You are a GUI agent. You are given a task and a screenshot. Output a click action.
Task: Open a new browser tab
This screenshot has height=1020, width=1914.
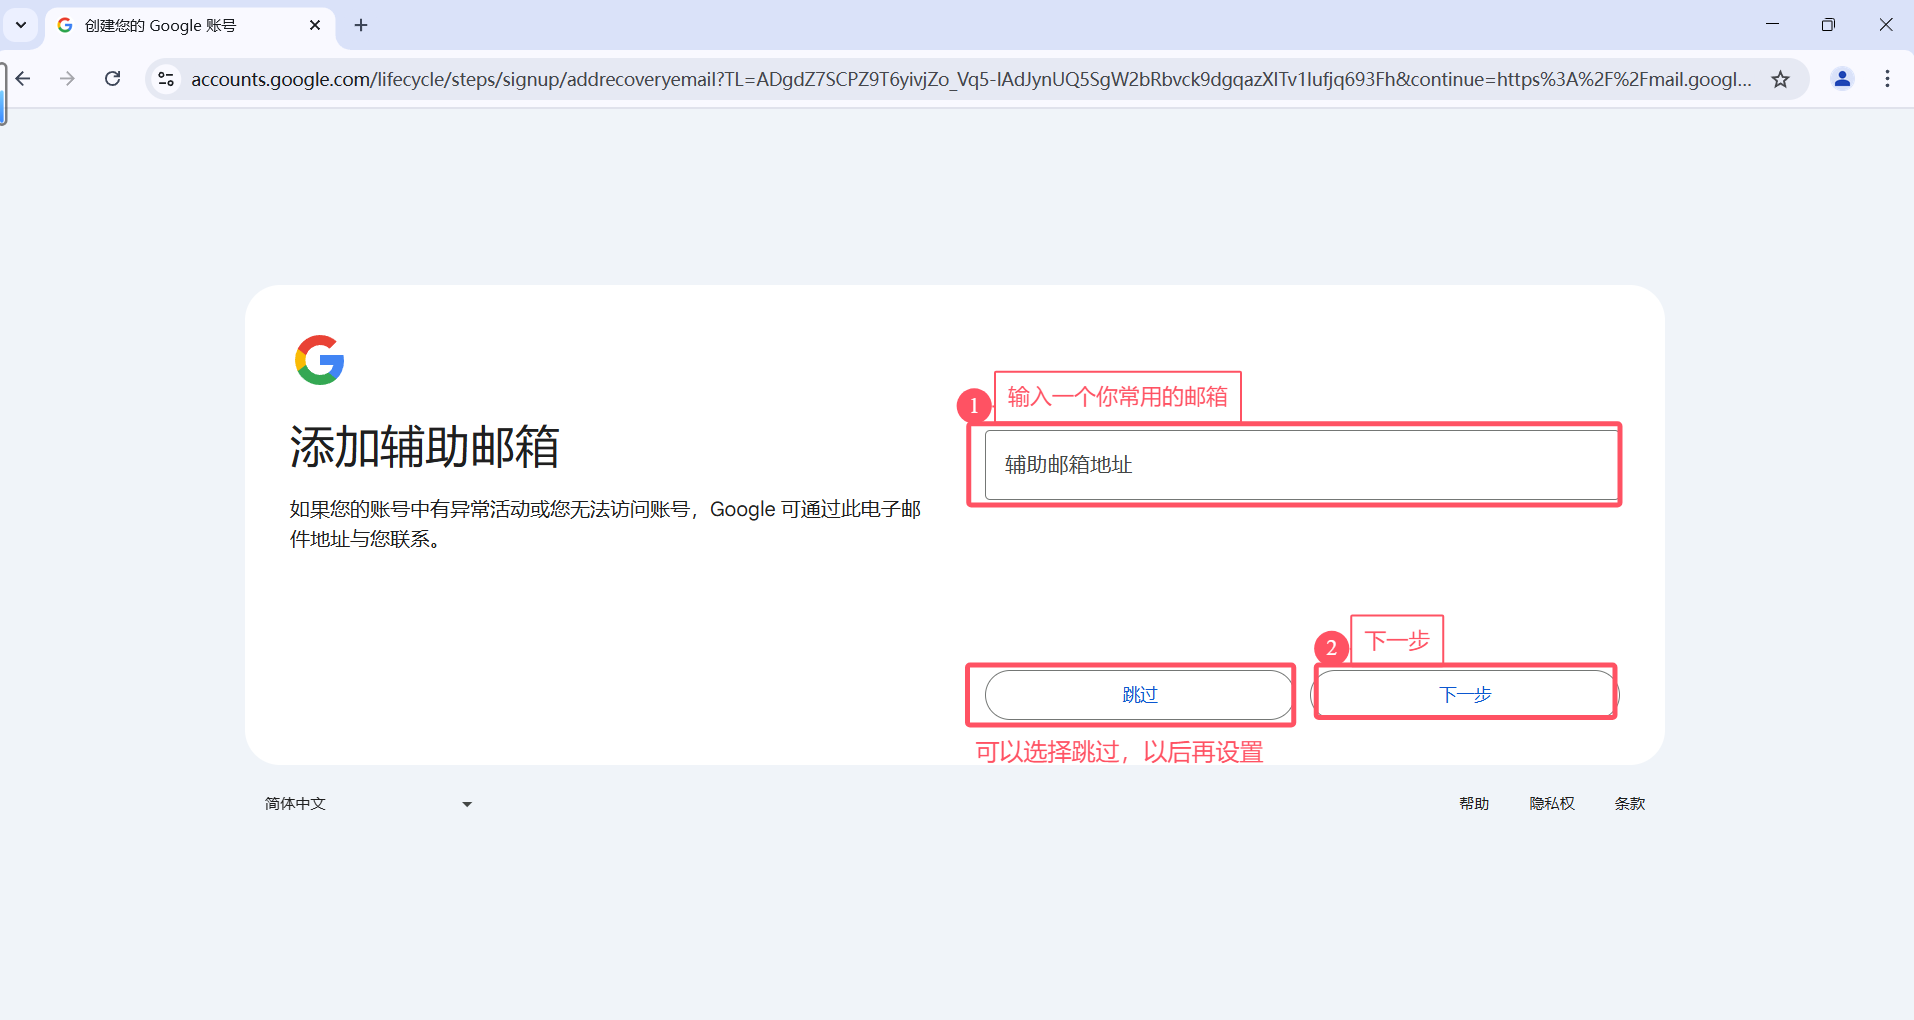[361, 25]
